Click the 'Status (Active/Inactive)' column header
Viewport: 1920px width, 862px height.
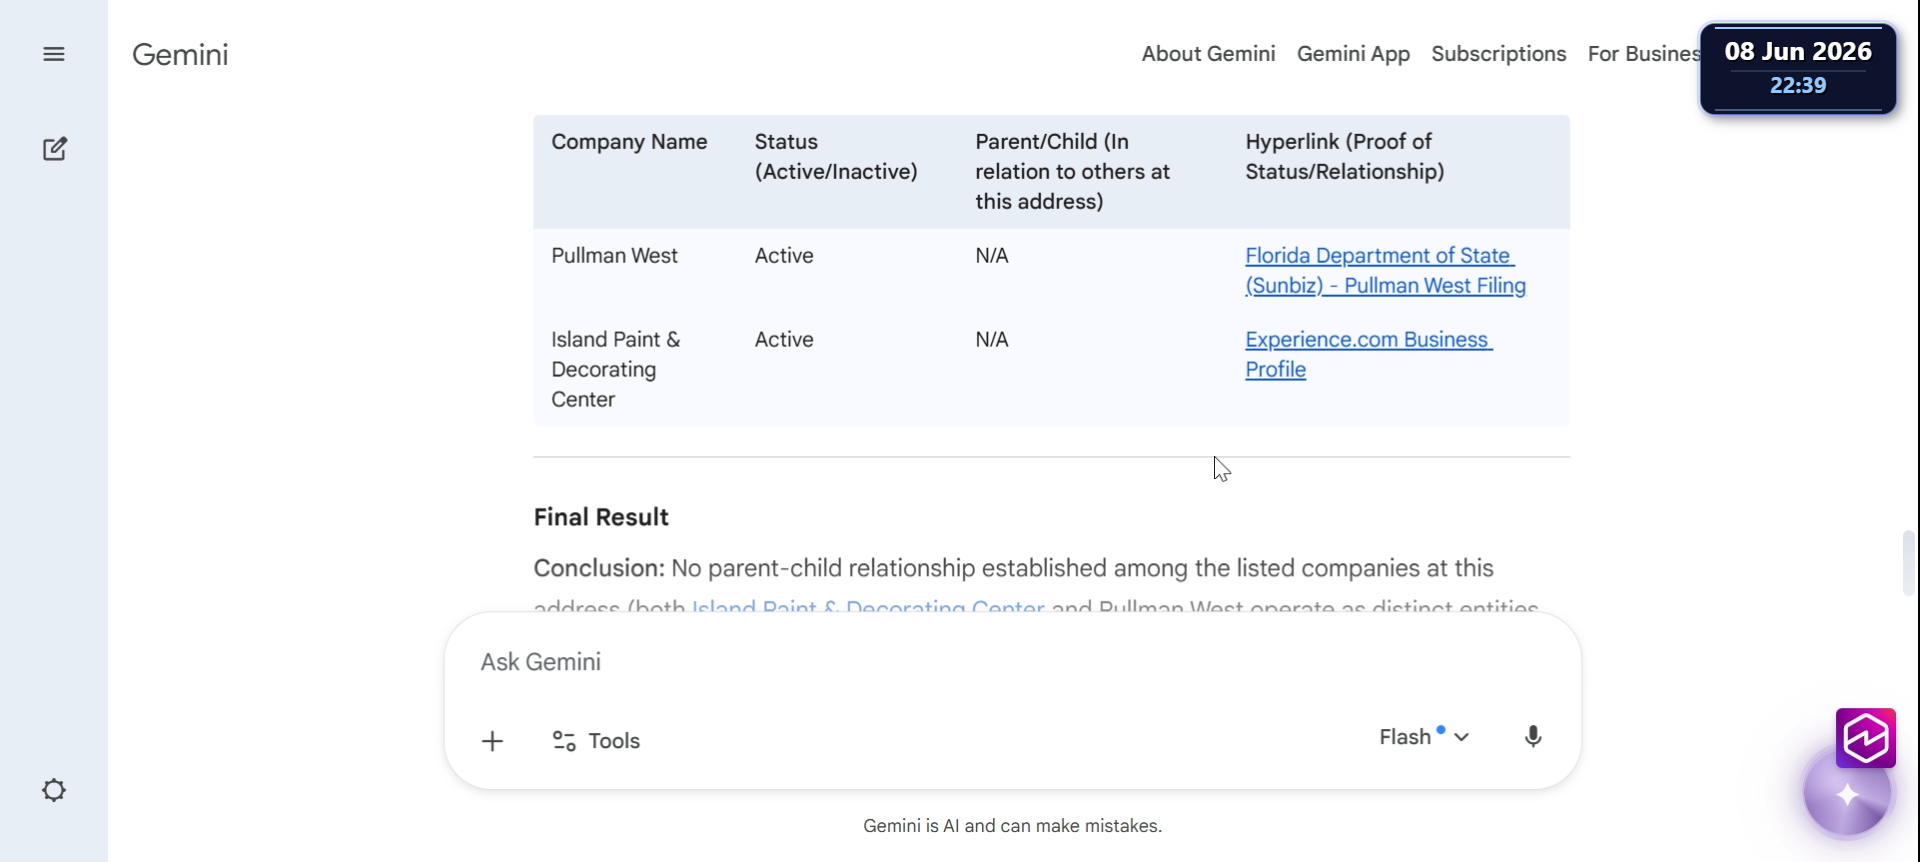836,157
